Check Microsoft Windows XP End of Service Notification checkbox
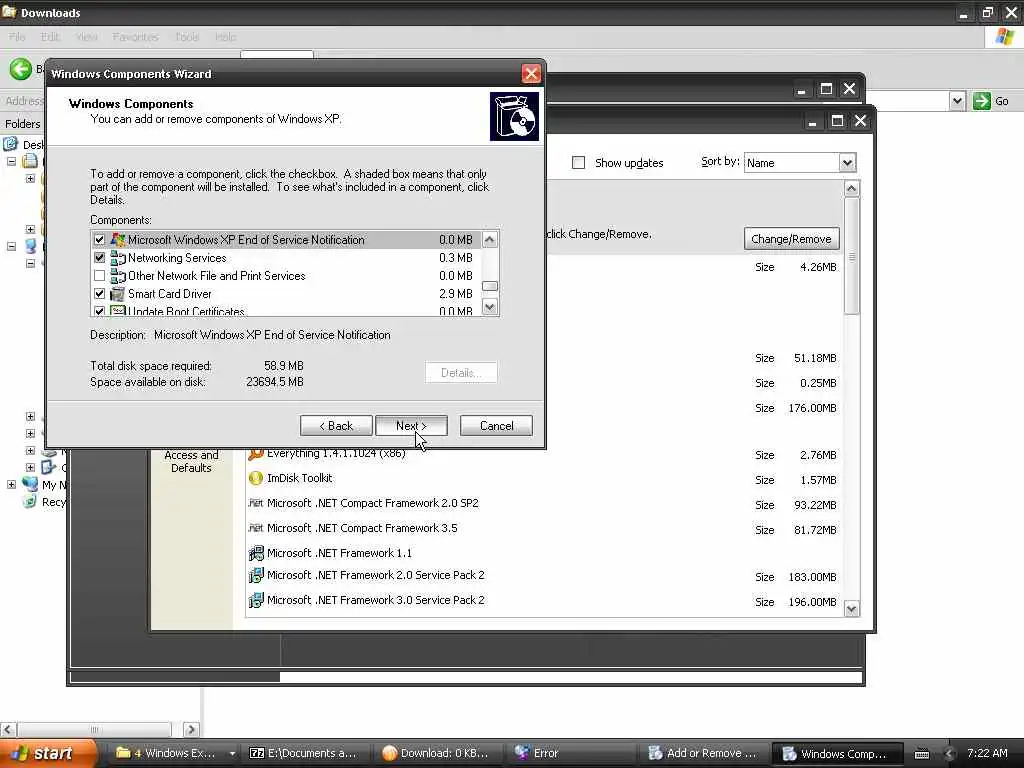Image resolution: width=1024 pixels, height=768 pixels. (x=99, y=240)
